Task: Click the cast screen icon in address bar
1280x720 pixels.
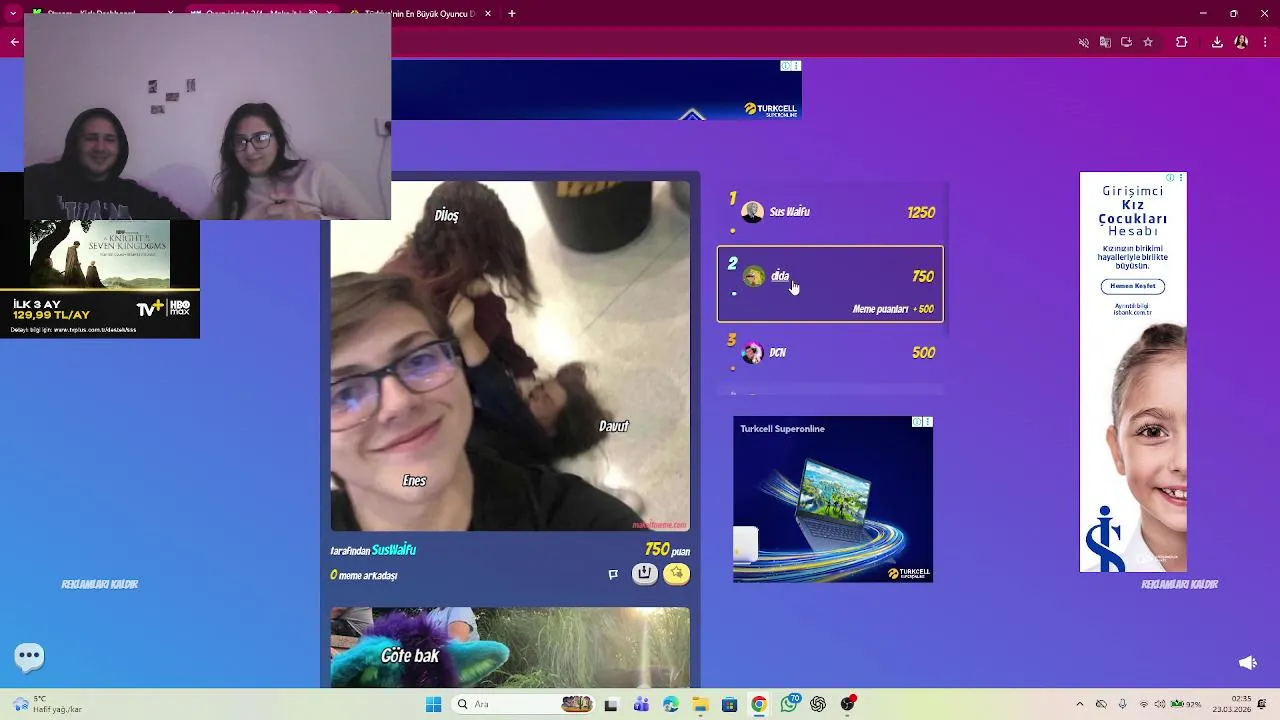Action: [x=1126, y=42]
